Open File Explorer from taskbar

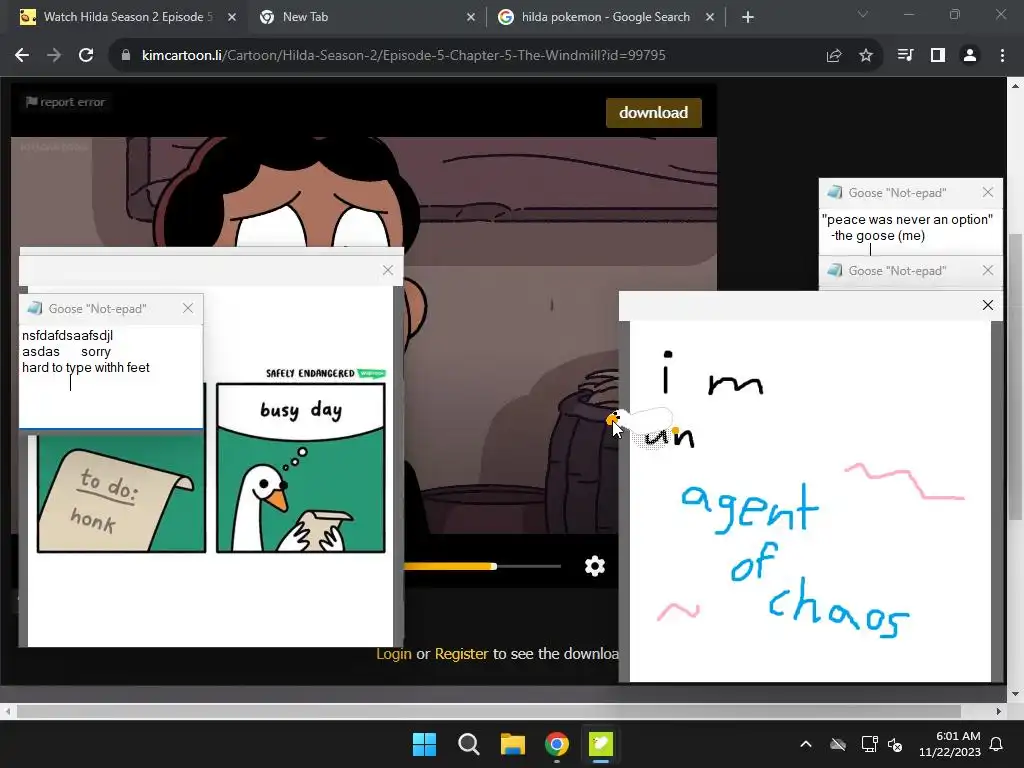click(x=513, y=744)
